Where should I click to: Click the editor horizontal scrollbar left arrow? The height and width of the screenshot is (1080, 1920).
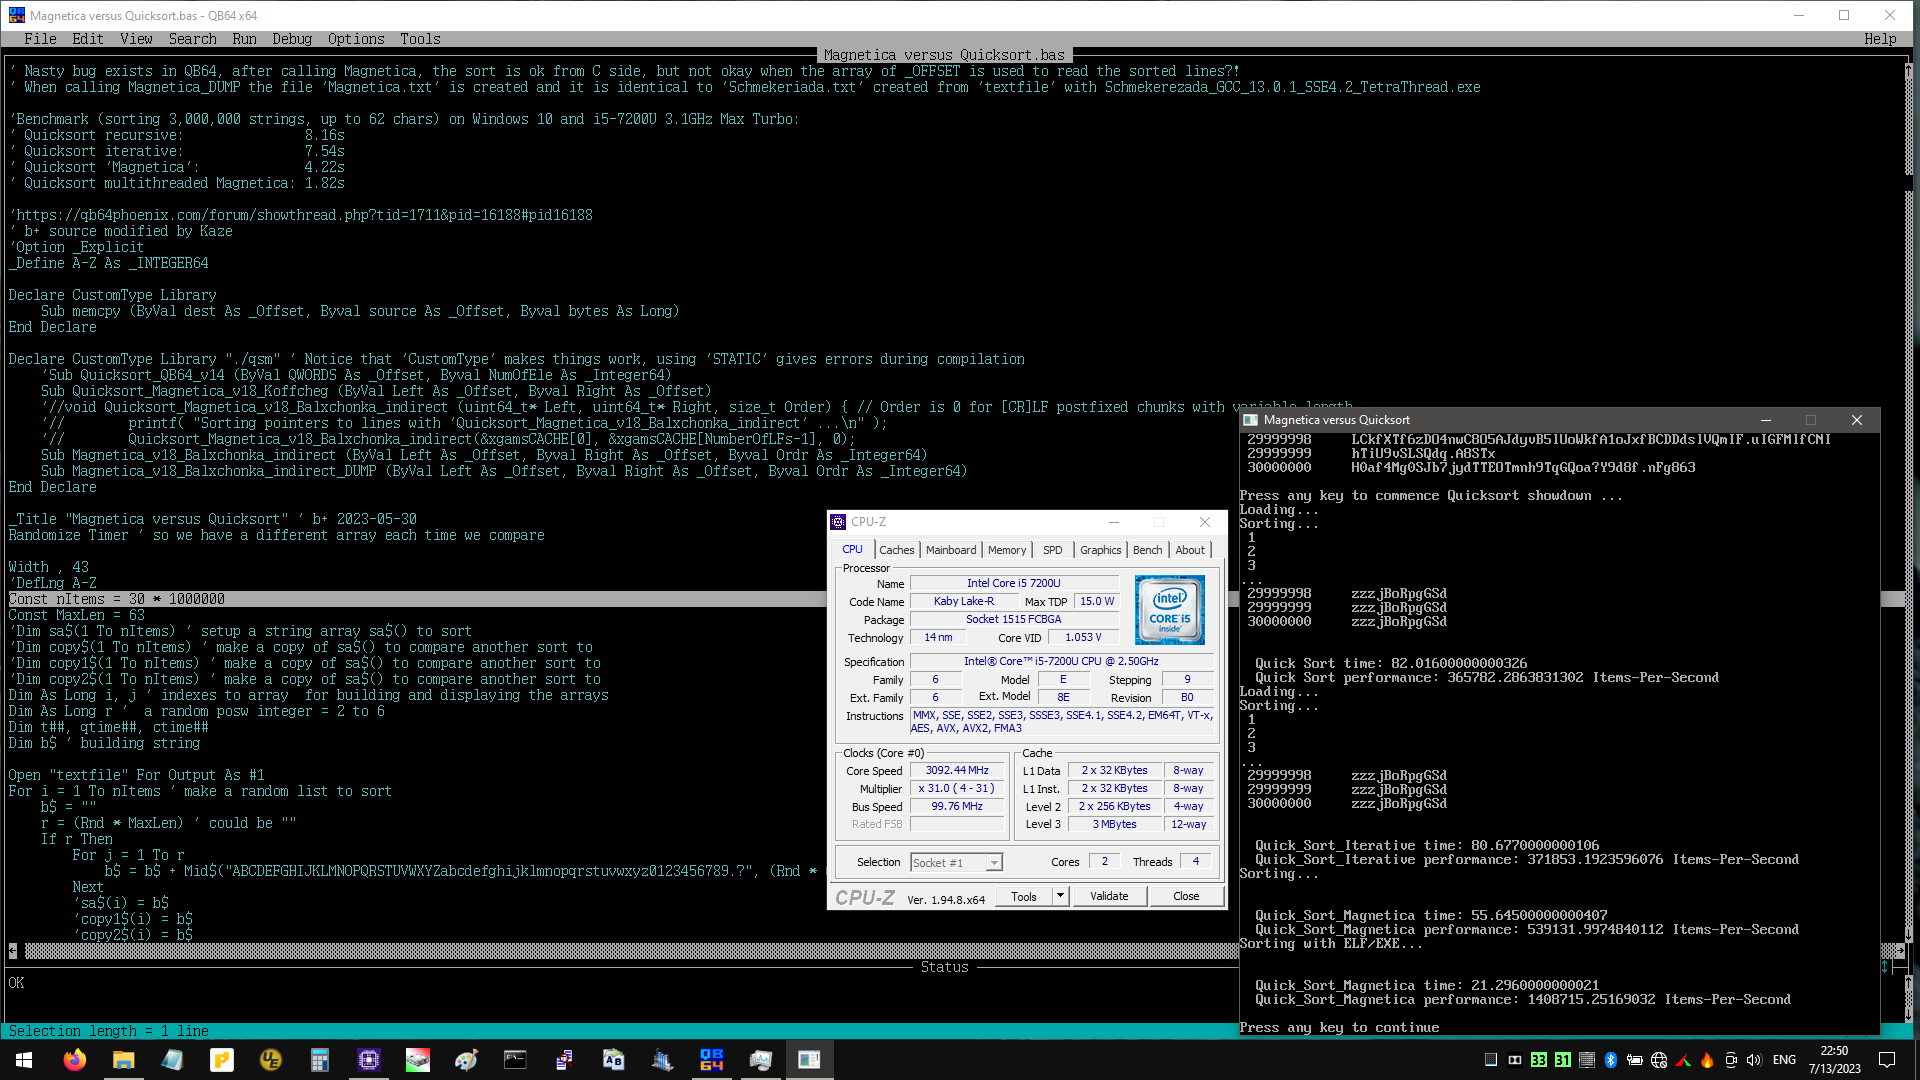[x=13, y=951]
